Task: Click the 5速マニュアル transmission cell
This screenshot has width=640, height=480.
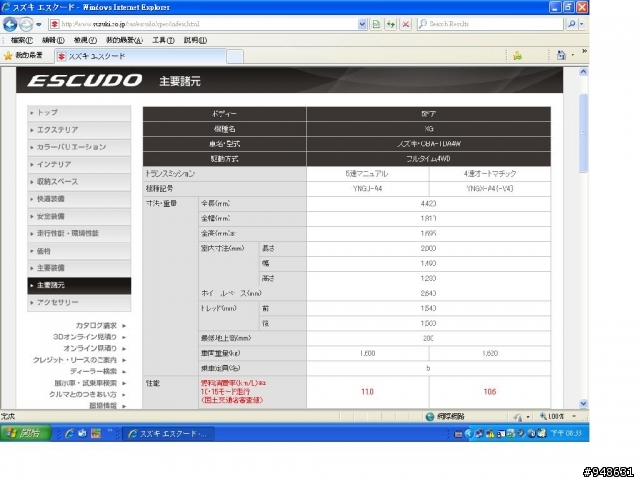Action: tap(367, 173)
